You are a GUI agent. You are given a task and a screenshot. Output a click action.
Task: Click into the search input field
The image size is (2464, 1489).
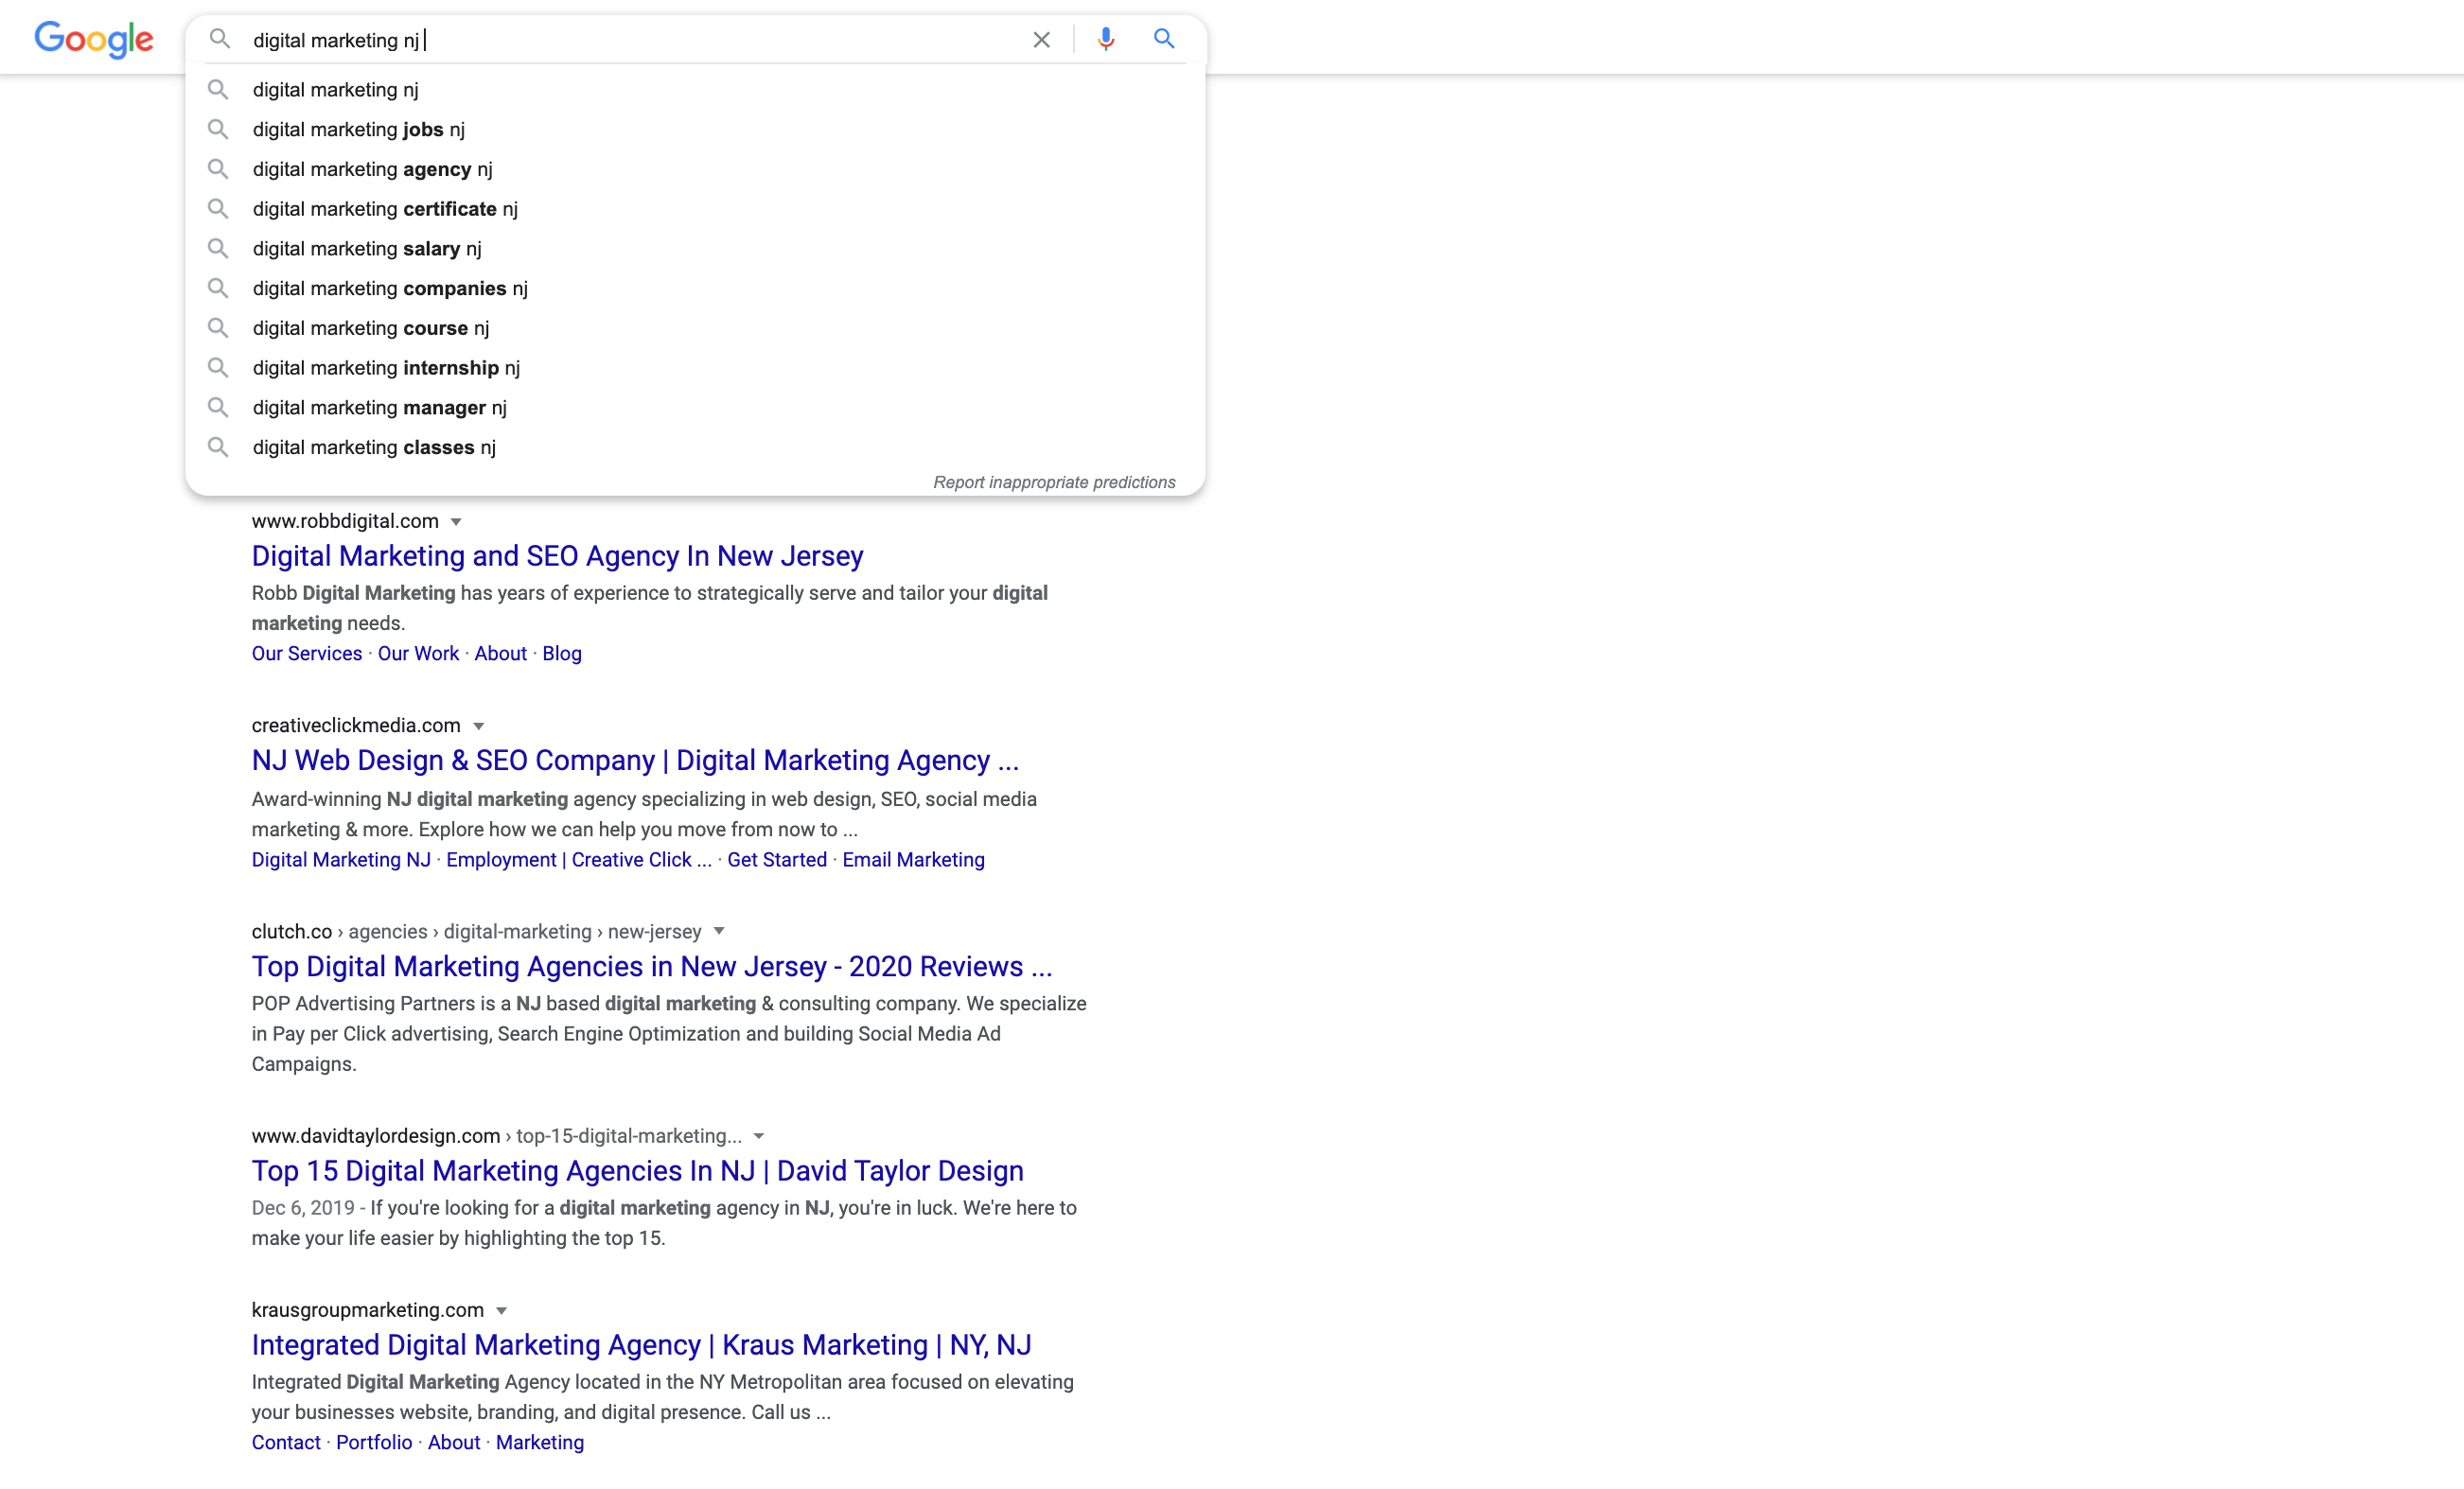(630, 40)
